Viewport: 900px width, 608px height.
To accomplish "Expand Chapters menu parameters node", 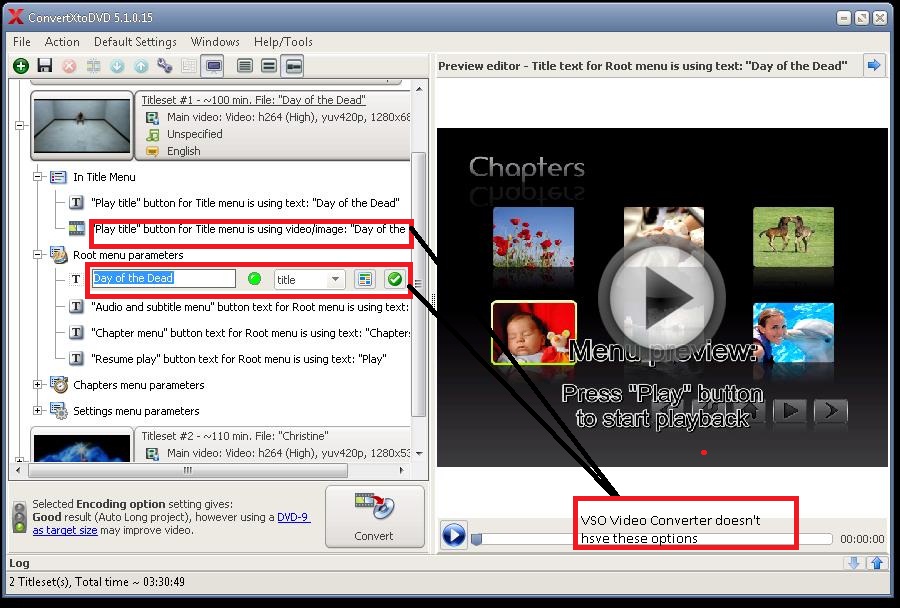I will (37, 385).
